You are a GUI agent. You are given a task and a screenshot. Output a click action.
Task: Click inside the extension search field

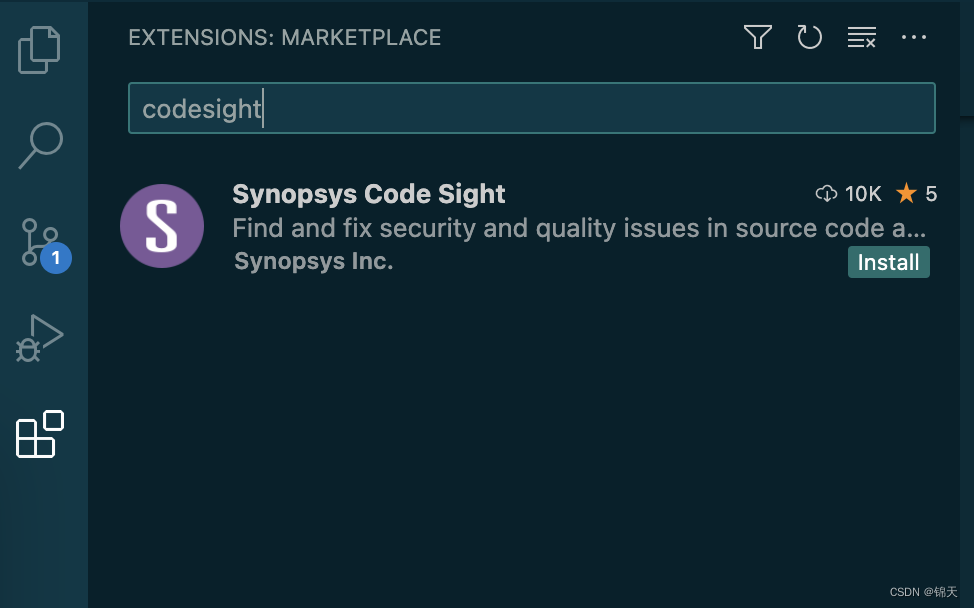531,108
